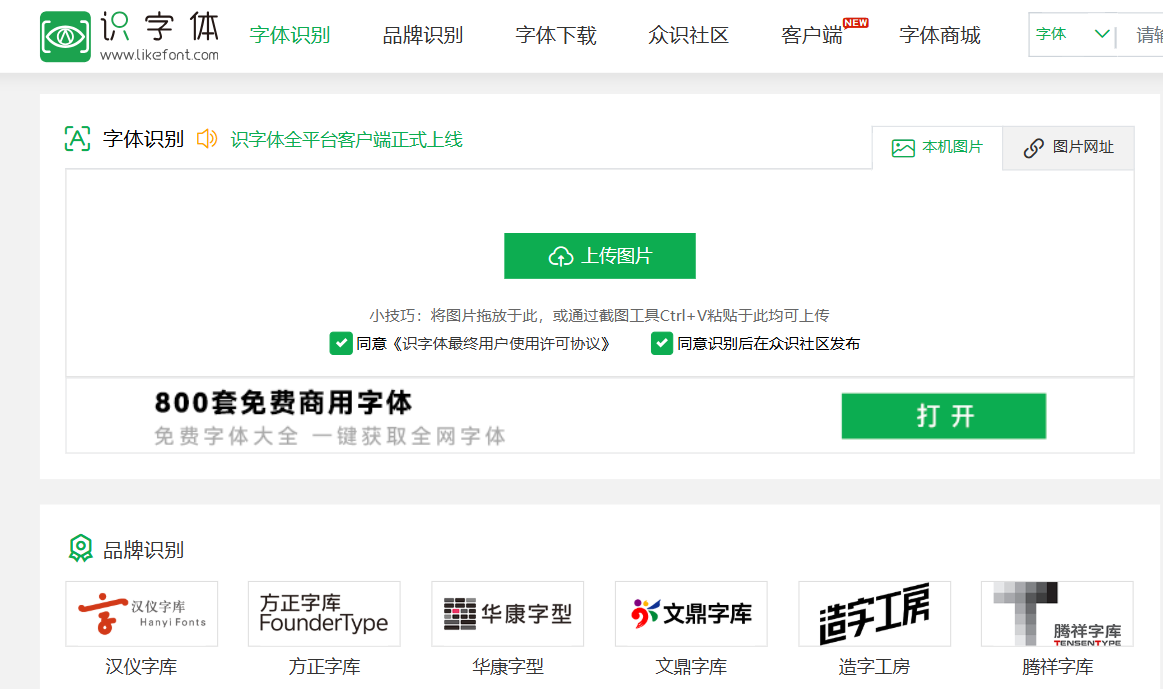Open the 识字体全平台客户端正式上线 announcement link
Viewport: 1163px width, 689px height.
[347, 140]
